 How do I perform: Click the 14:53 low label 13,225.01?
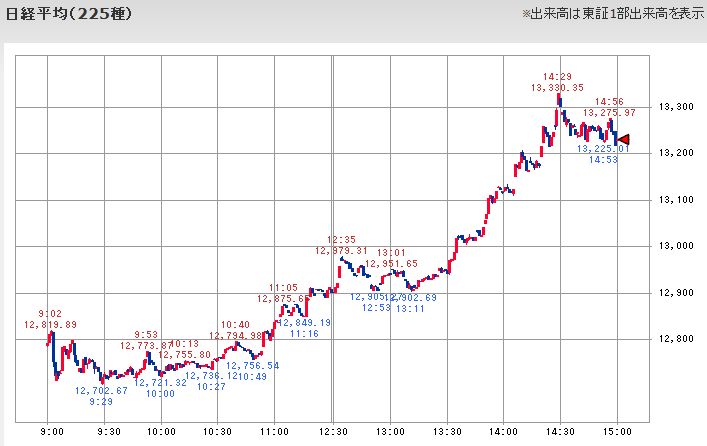(x=603, y=148)
